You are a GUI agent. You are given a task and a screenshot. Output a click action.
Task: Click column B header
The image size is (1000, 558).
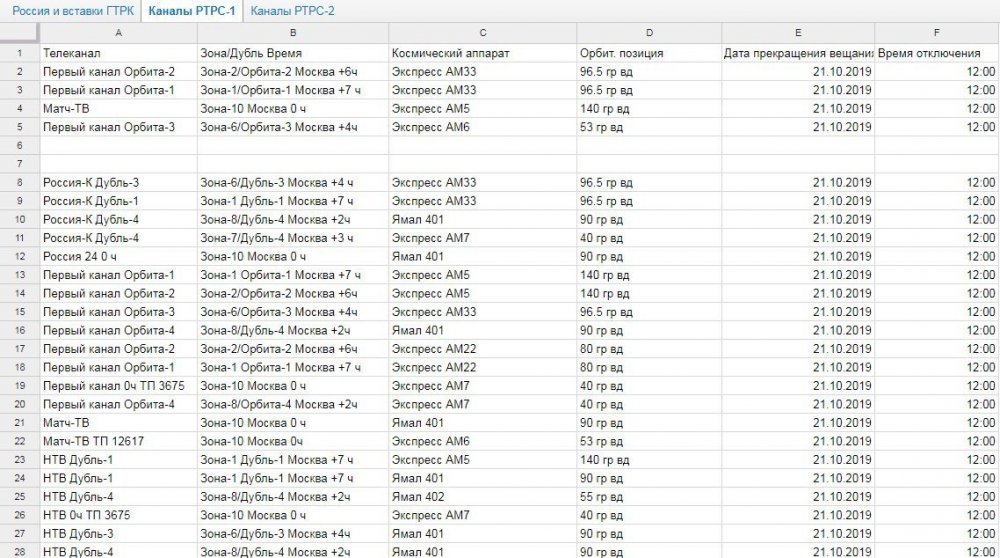pos(292,35)
